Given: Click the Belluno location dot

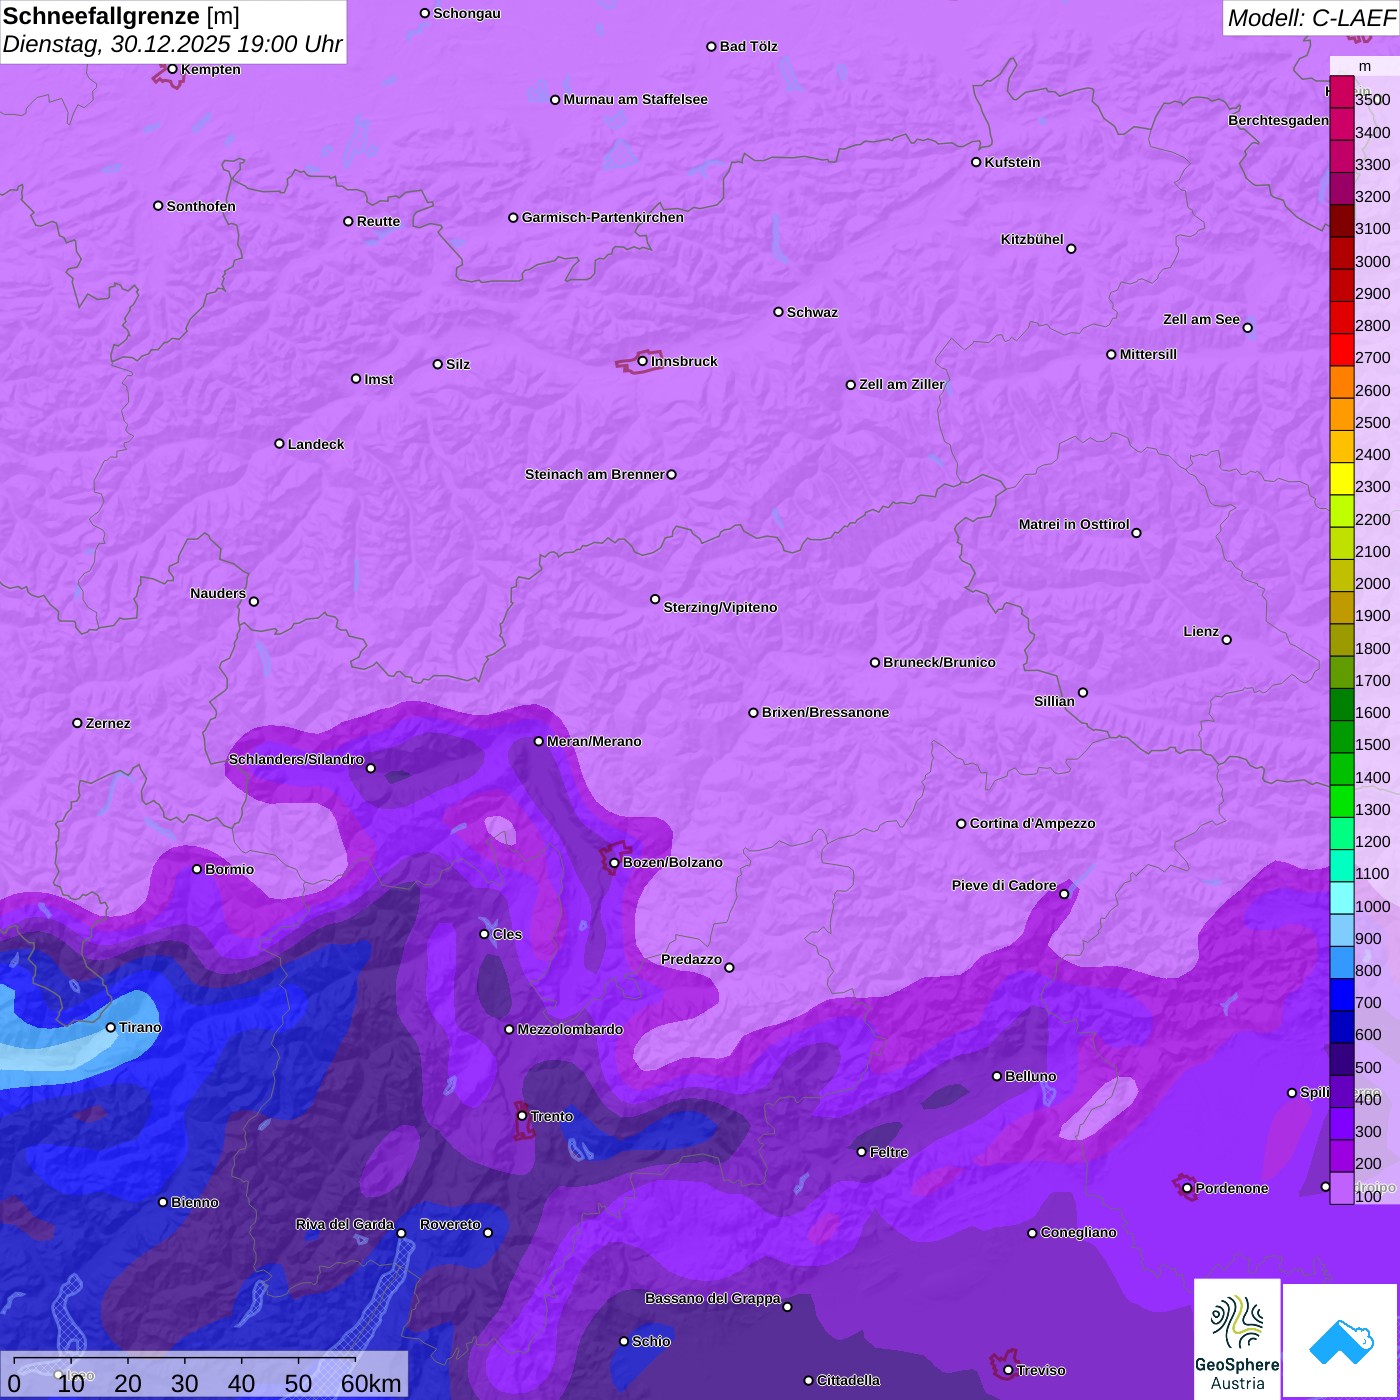Looking at the screenshot, I should point(997,1076).
